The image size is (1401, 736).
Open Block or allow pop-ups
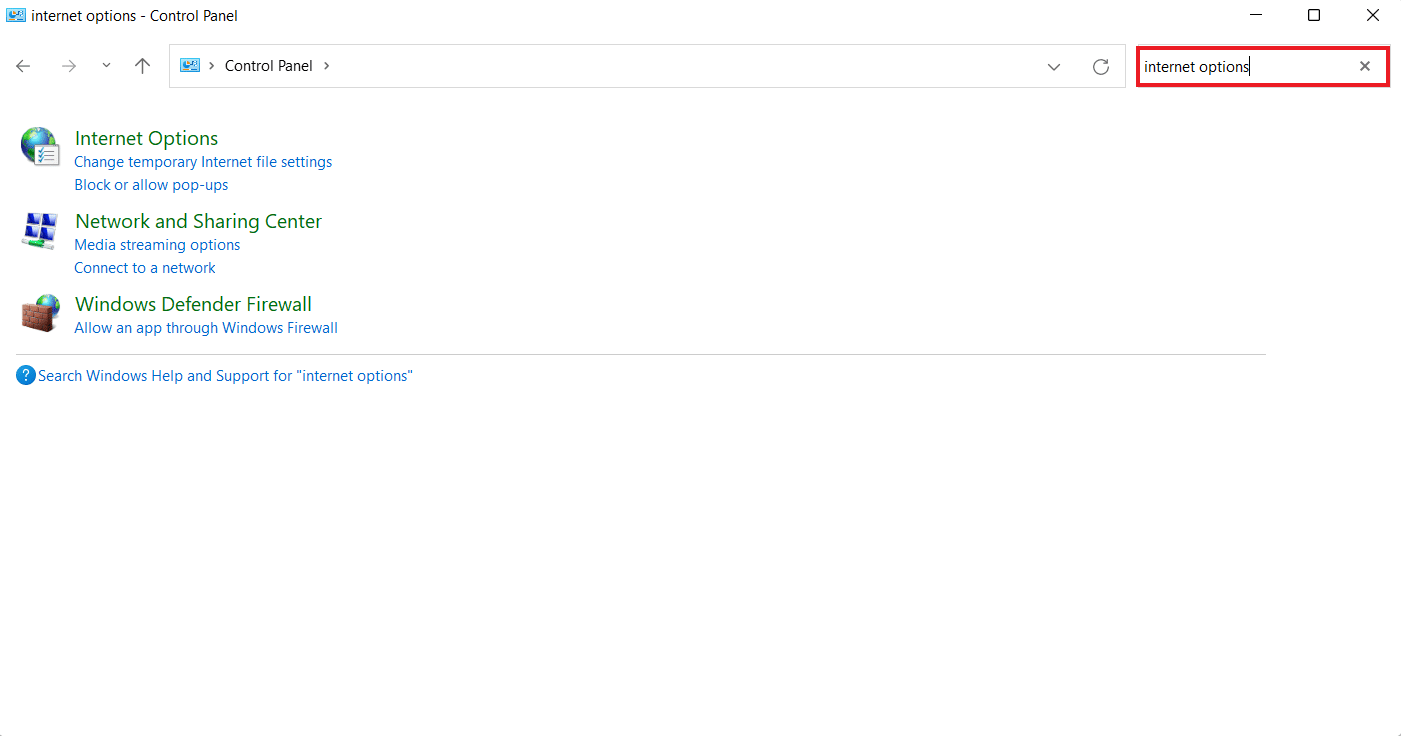click(x=151, y=185)
